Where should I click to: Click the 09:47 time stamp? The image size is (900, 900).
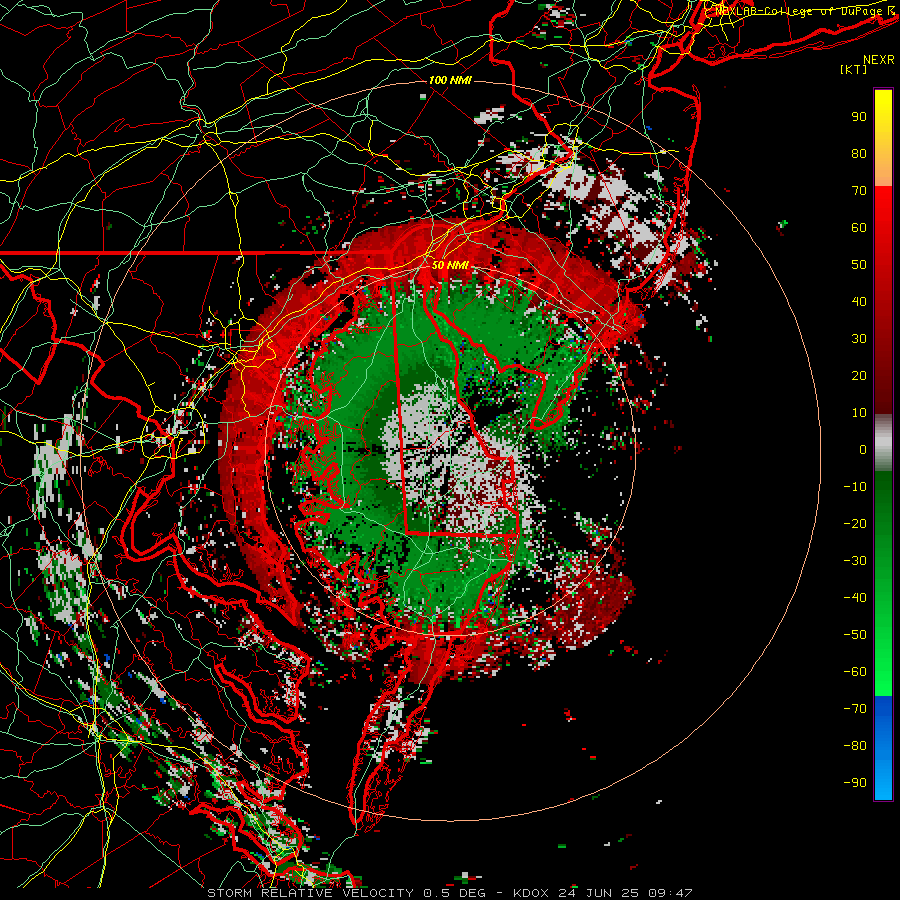point(670,893)
